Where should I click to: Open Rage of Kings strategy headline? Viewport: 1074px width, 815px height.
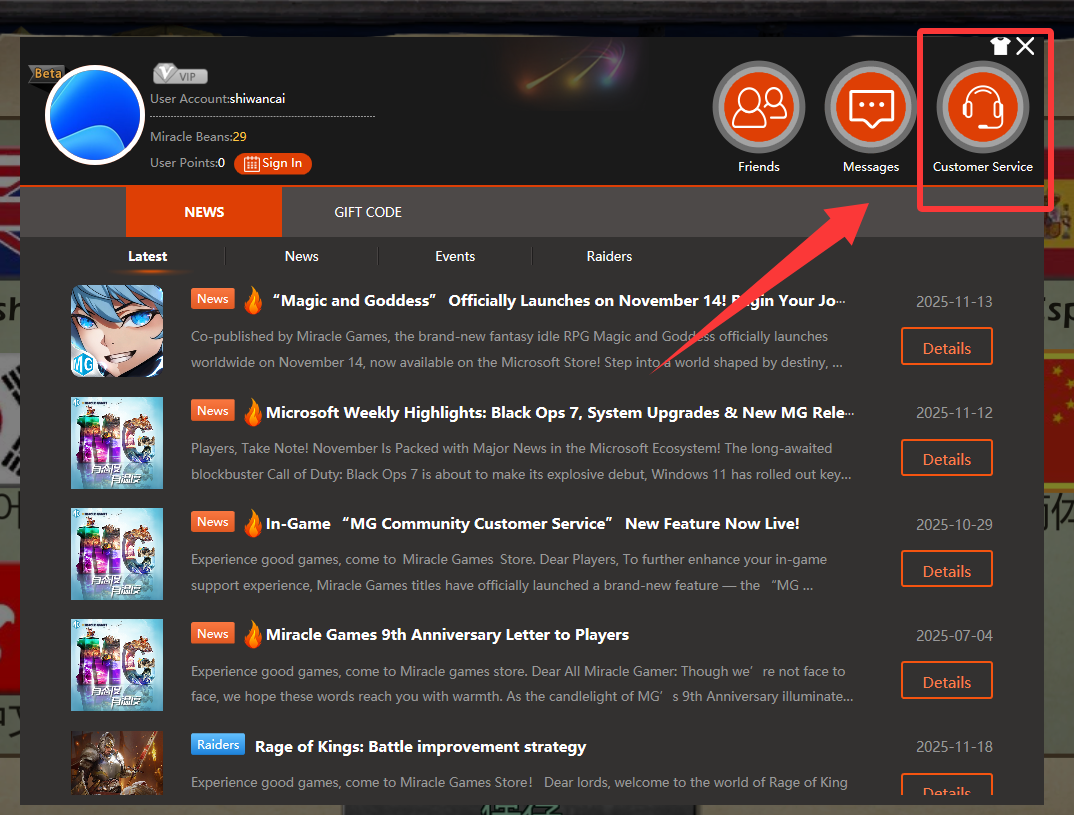click(x=420, y=747)
